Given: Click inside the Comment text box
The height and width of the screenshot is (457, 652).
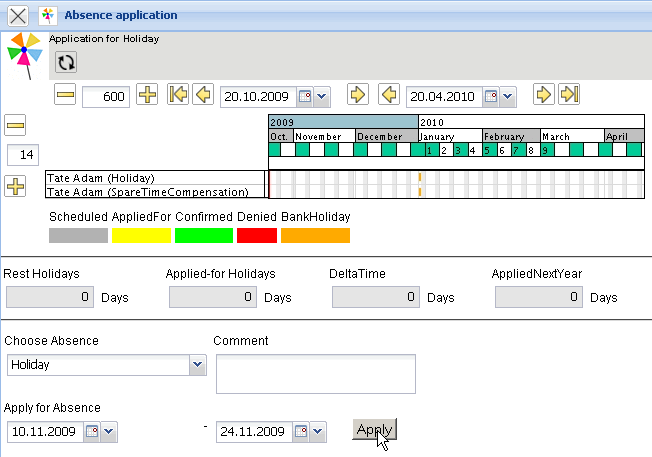Looking at the screenshot, I should coord(315,374).
